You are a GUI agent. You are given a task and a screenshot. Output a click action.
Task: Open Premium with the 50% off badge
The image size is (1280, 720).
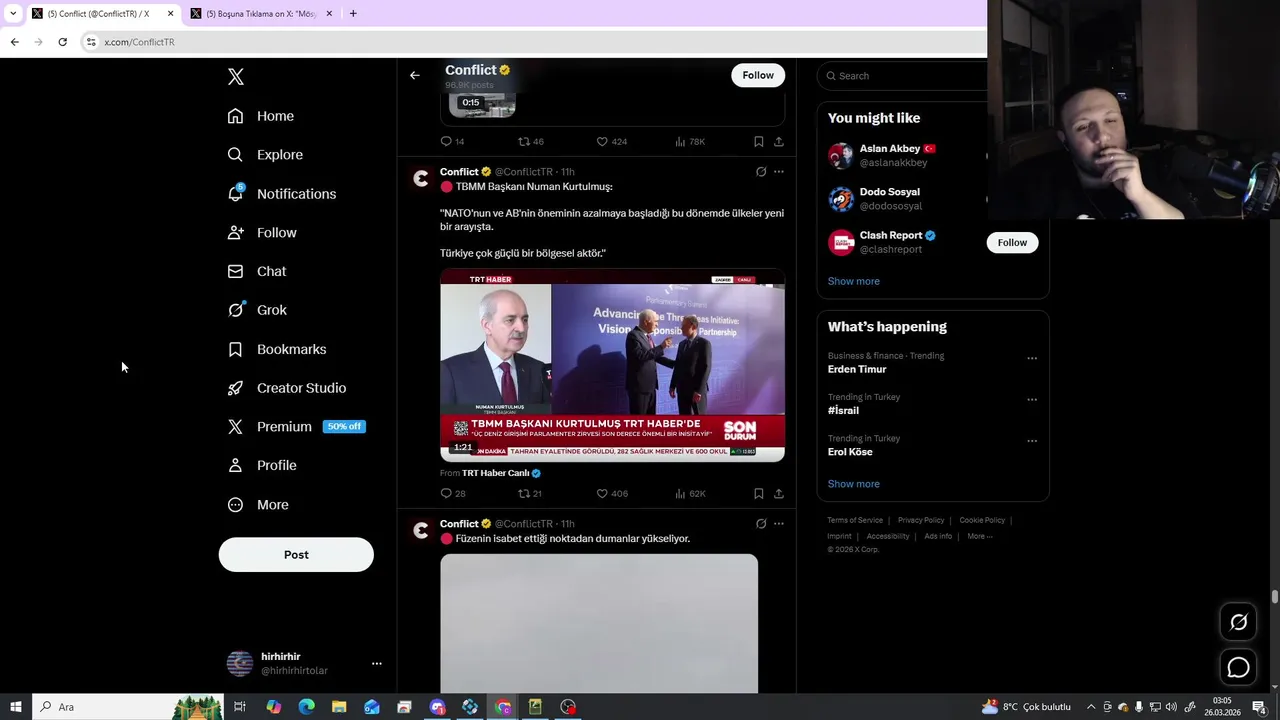click(296, 427)
